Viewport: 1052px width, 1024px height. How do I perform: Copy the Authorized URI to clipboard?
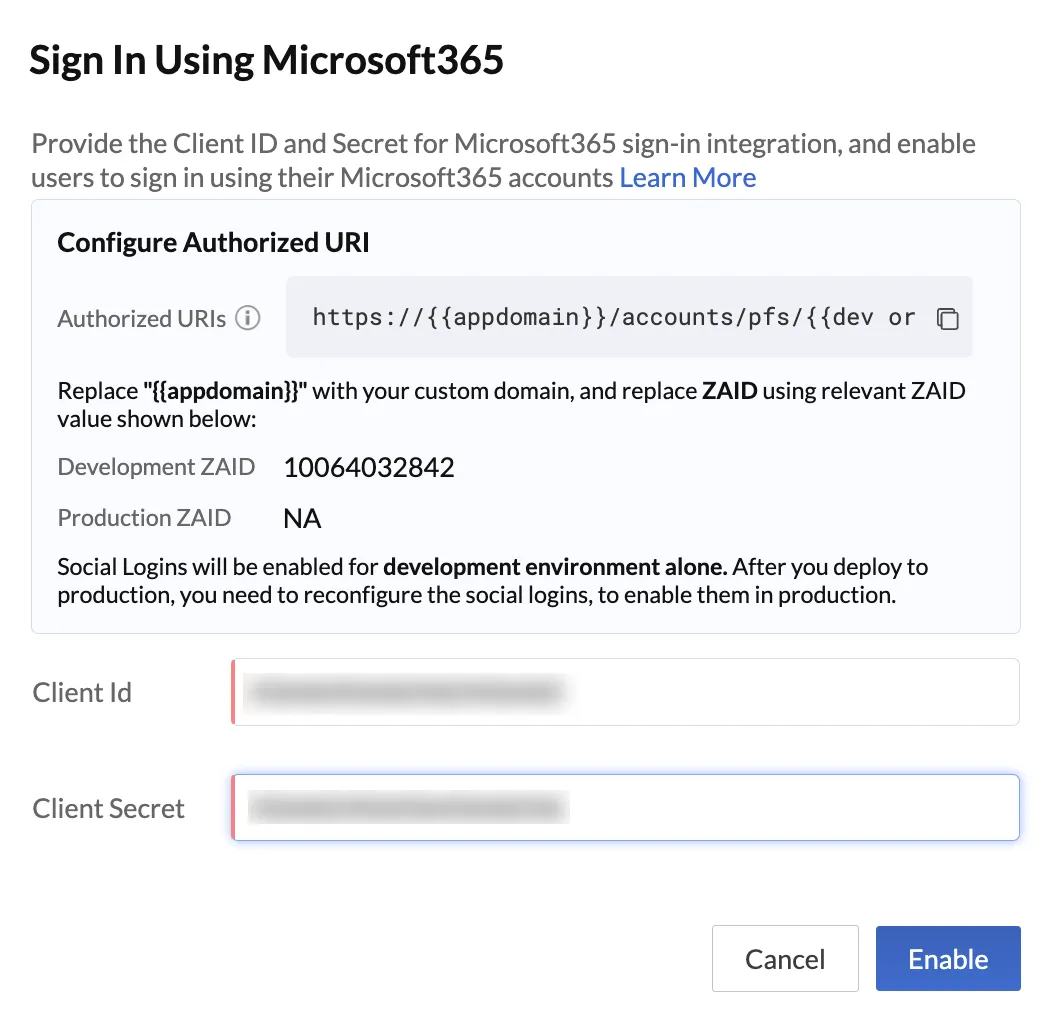tap(947, 318)
